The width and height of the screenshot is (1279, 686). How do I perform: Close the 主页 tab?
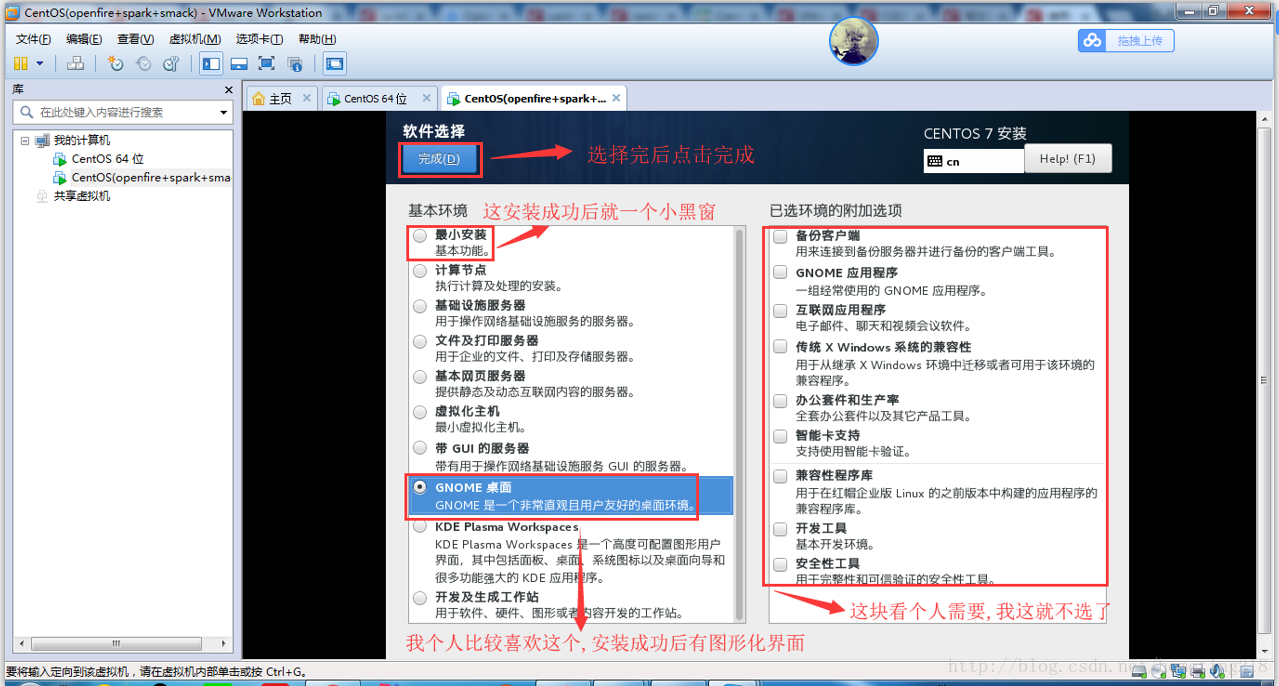(x=307, y=98)
